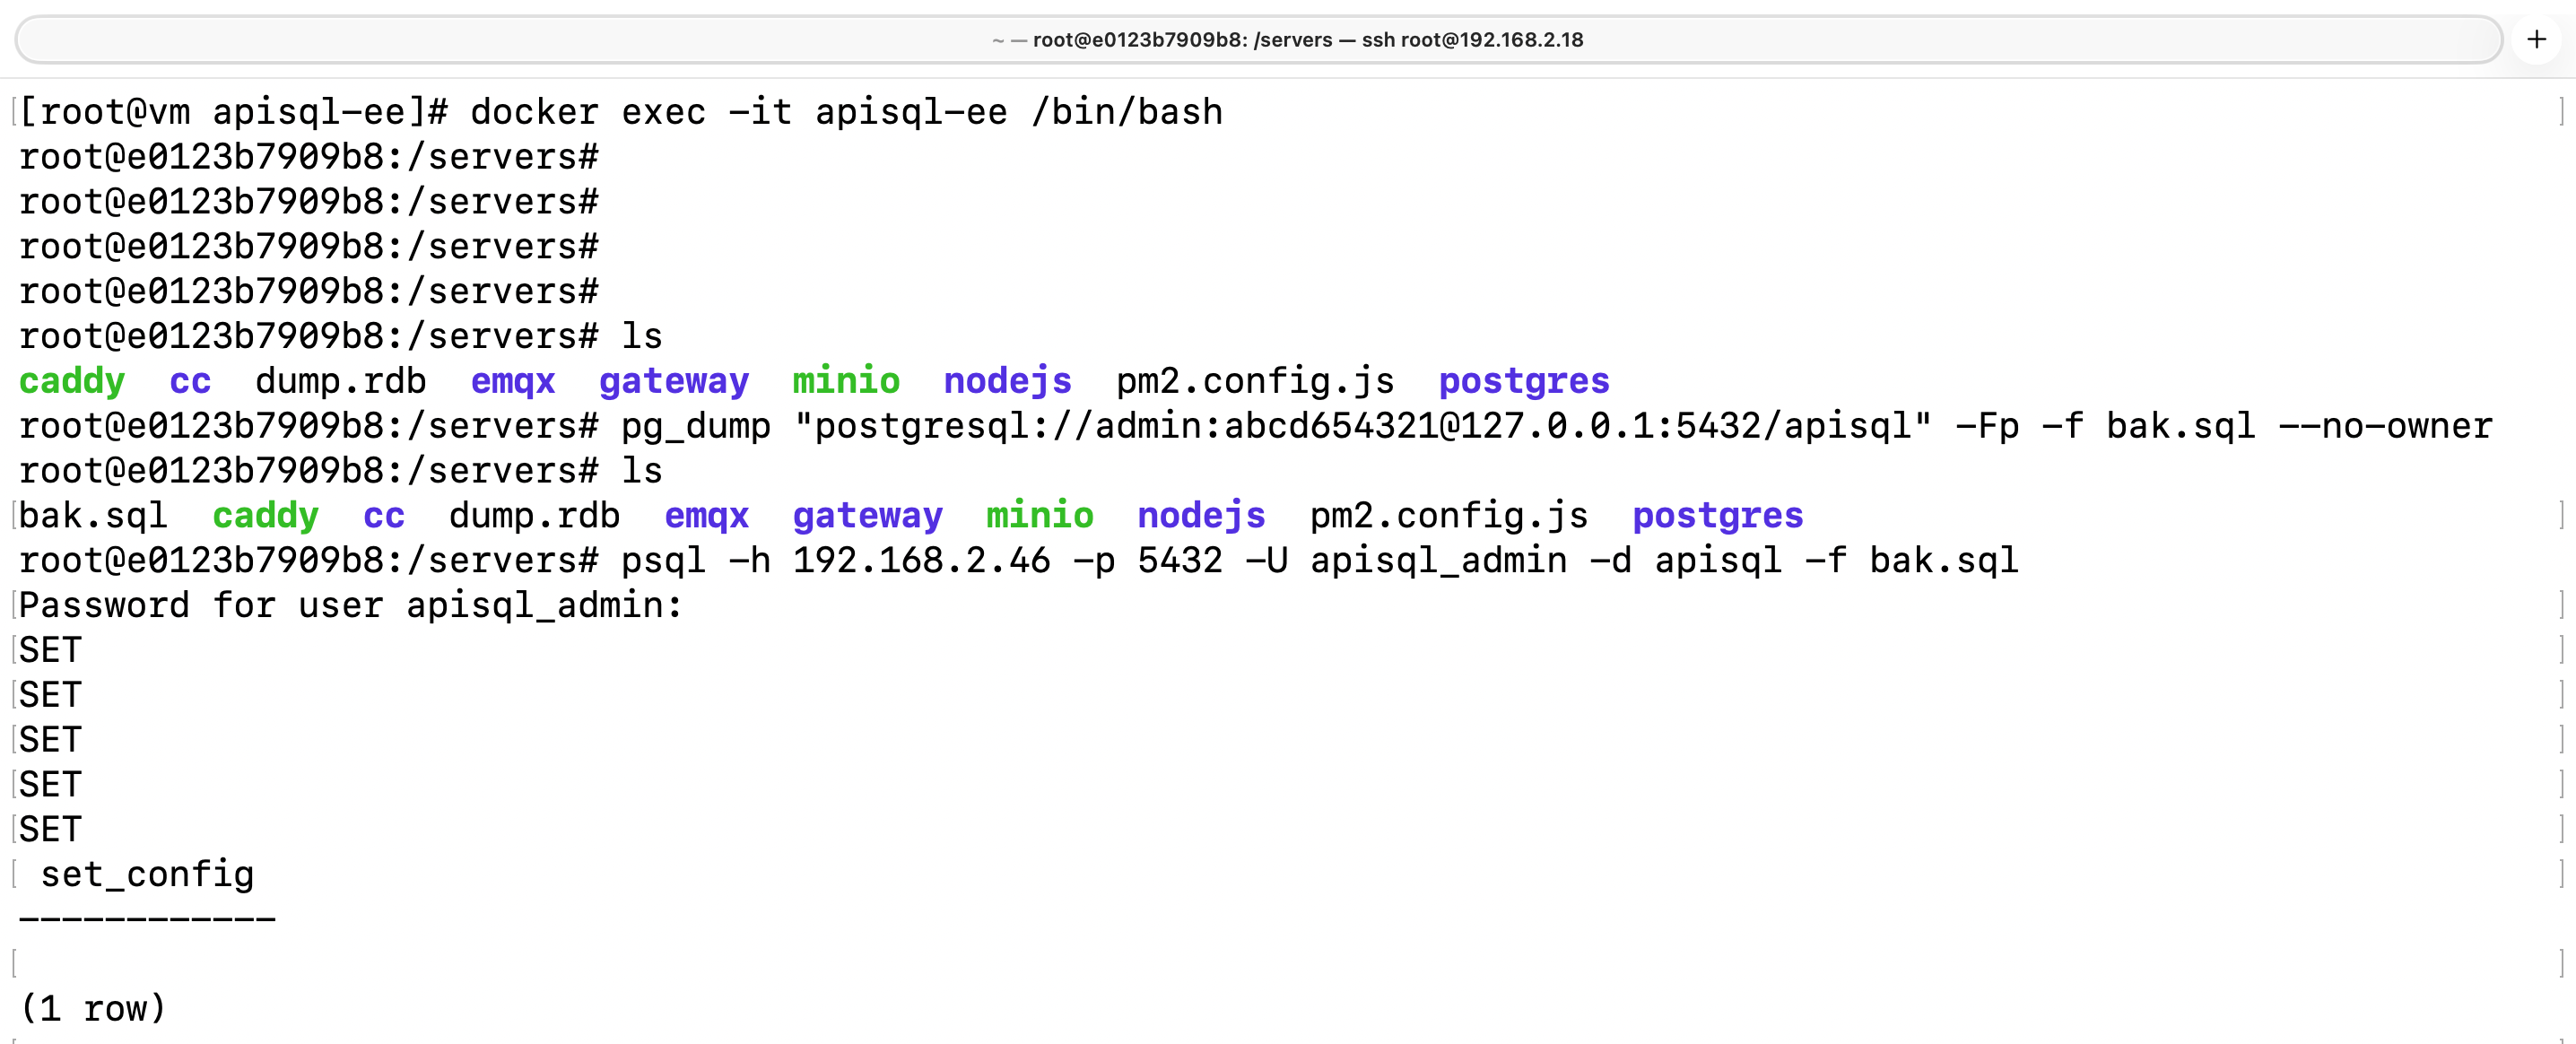Select the ssh root@192.168.2.18 tab title

point(1287,40)
